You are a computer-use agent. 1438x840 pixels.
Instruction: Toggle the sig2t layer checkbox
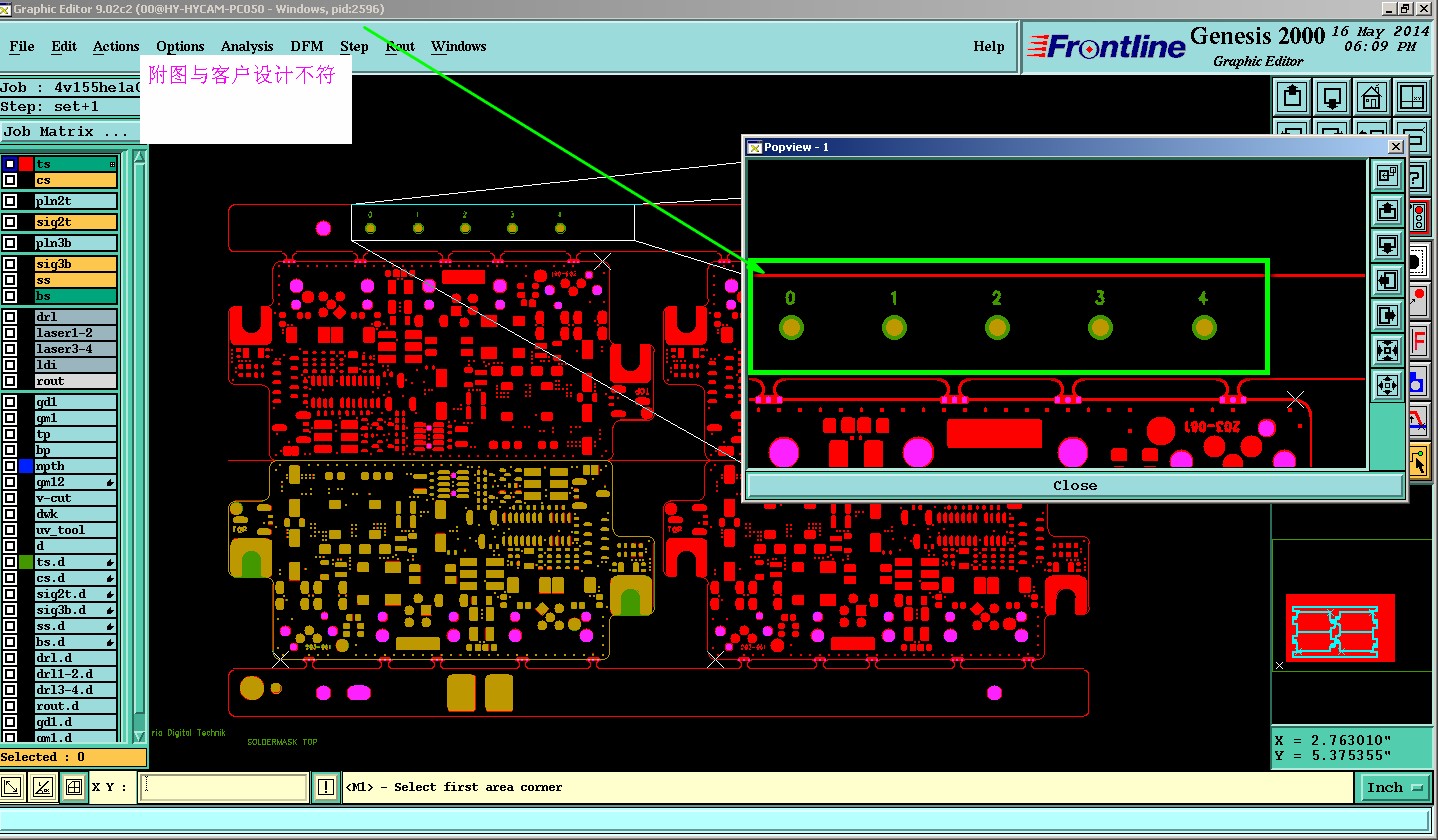click(10, 222)
